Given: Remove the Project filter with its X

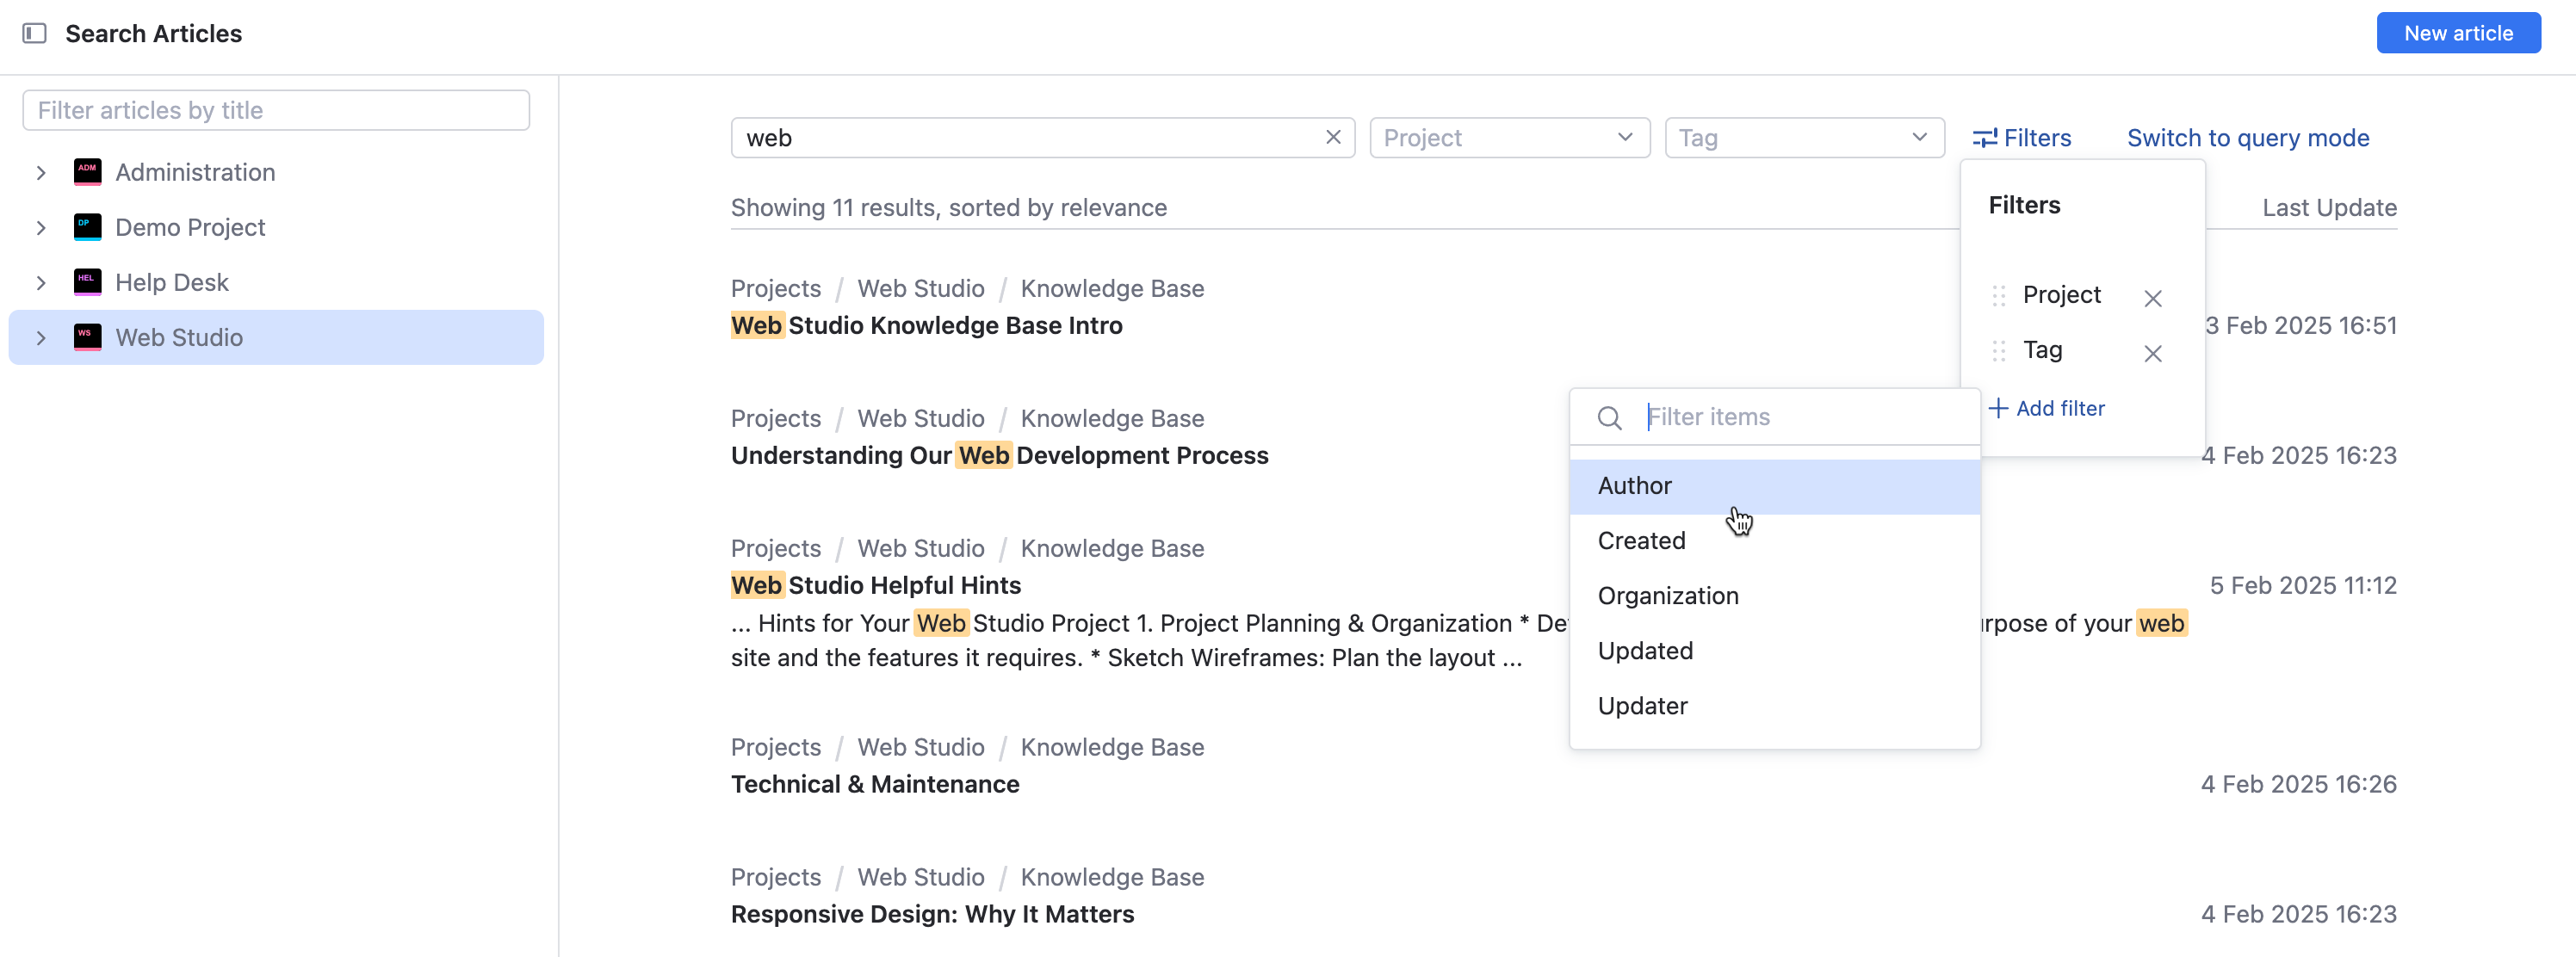Looking at the screenshot, I should (x=2153, y=297).
